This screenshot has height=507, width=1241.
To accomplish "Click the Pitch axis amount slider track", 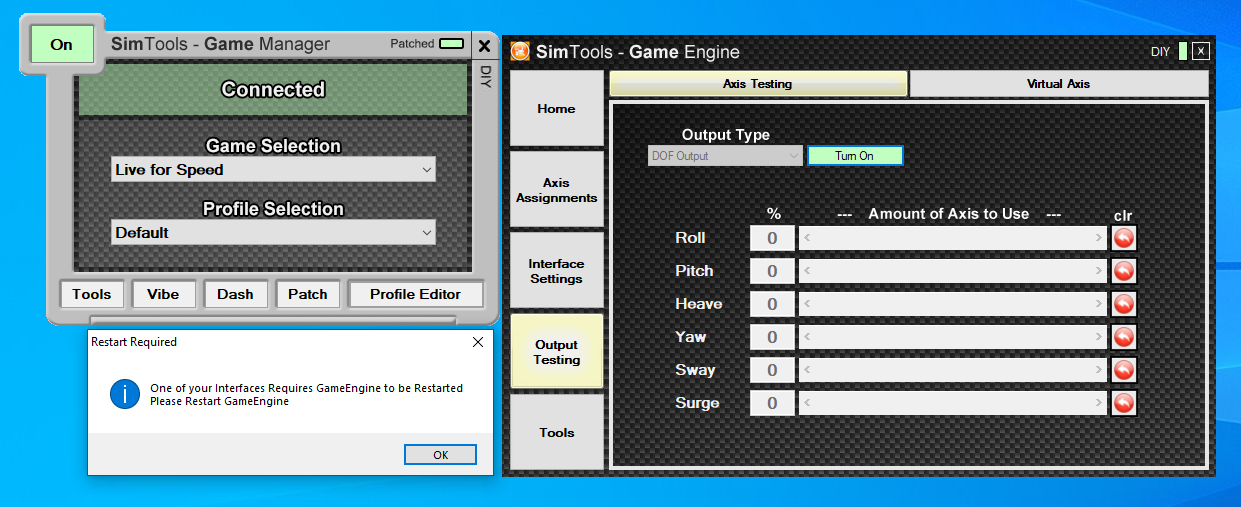I will [953, 271].
